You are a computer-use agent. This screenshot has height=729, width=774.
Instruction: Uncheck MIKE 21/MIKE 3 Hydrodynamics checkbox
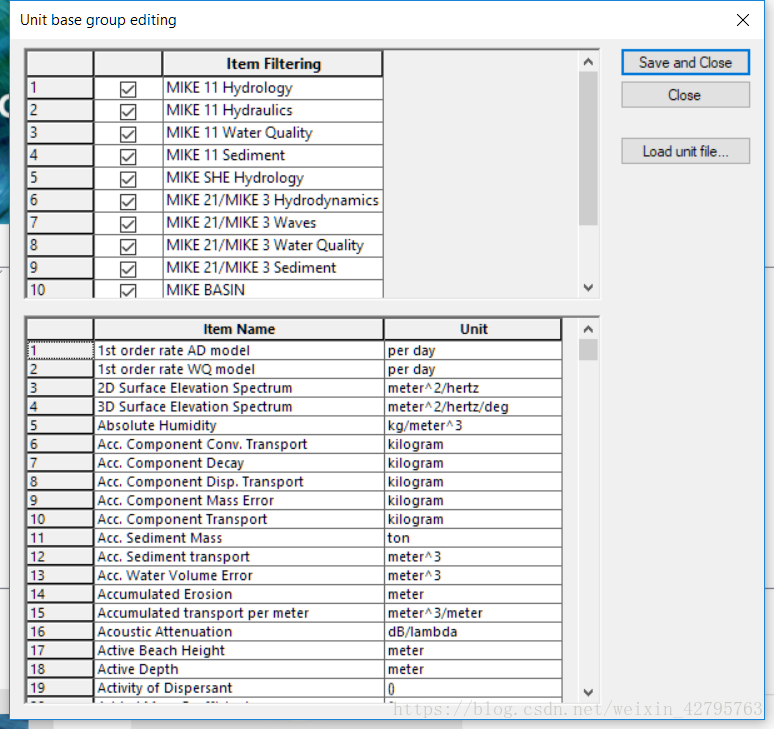pos(128,202)
